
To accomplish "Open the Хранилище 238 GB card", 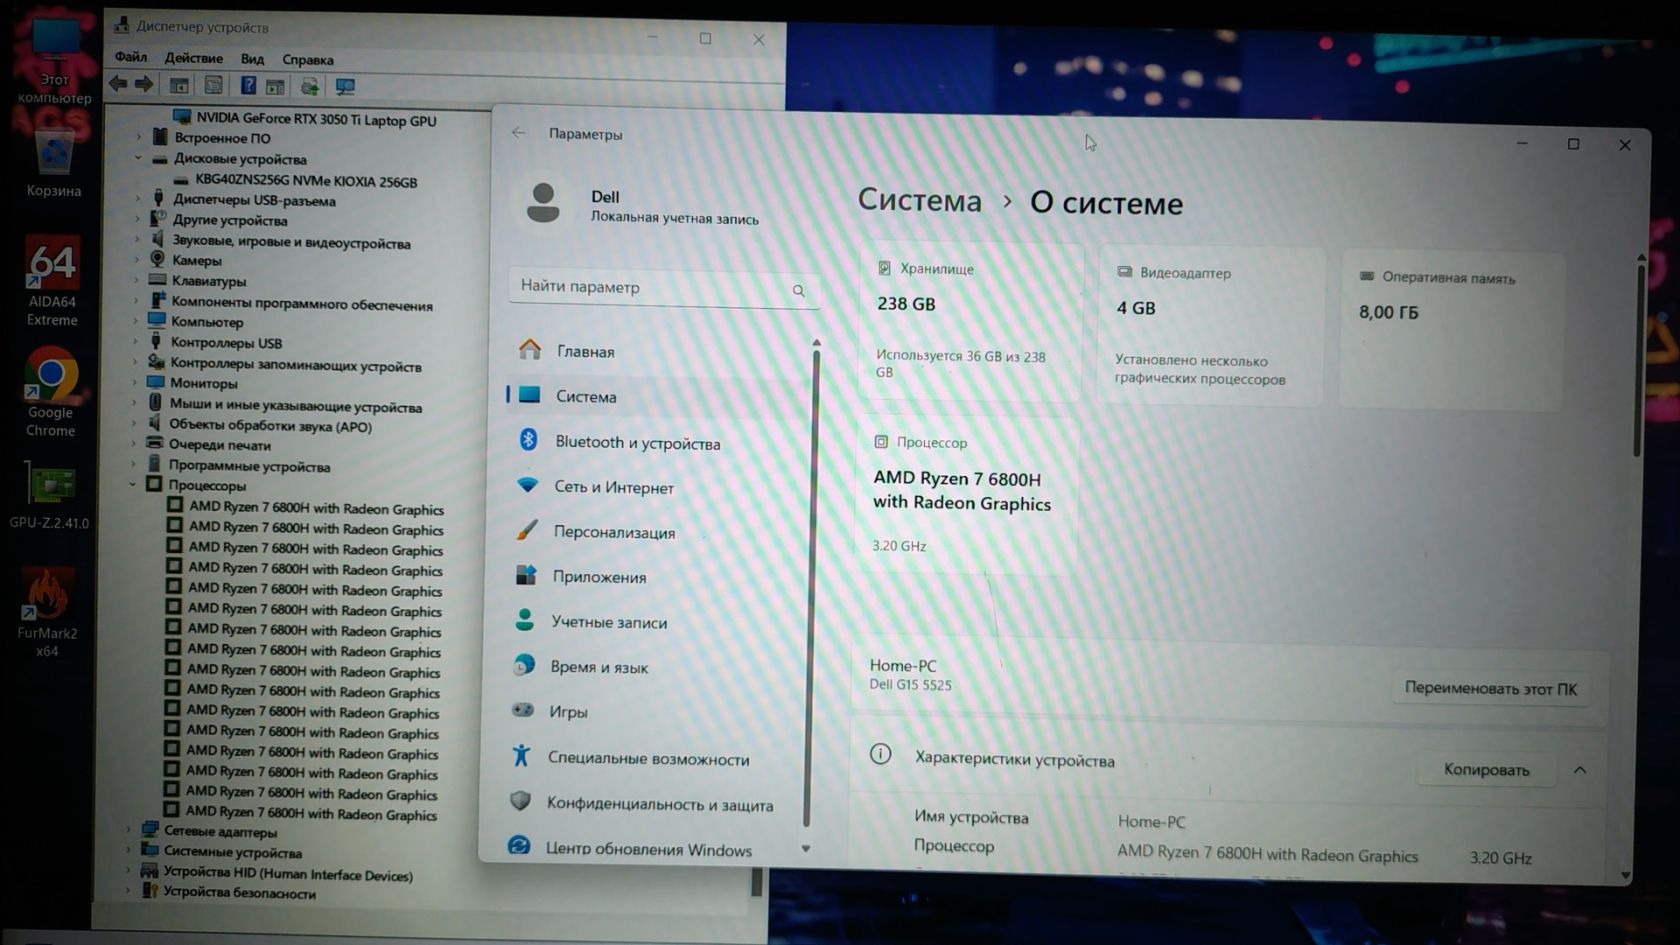I will click(x=970, y=322).
